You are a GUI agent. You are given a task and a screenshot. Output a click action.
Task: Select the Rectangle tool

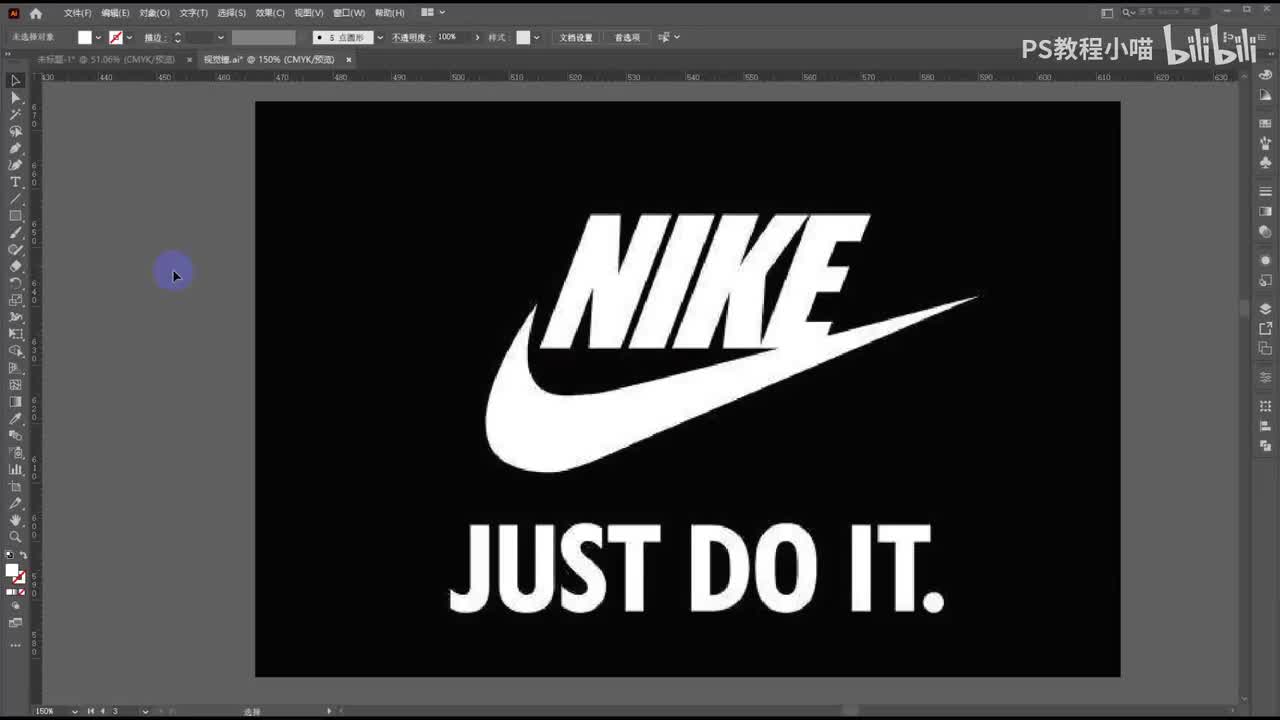15,216
